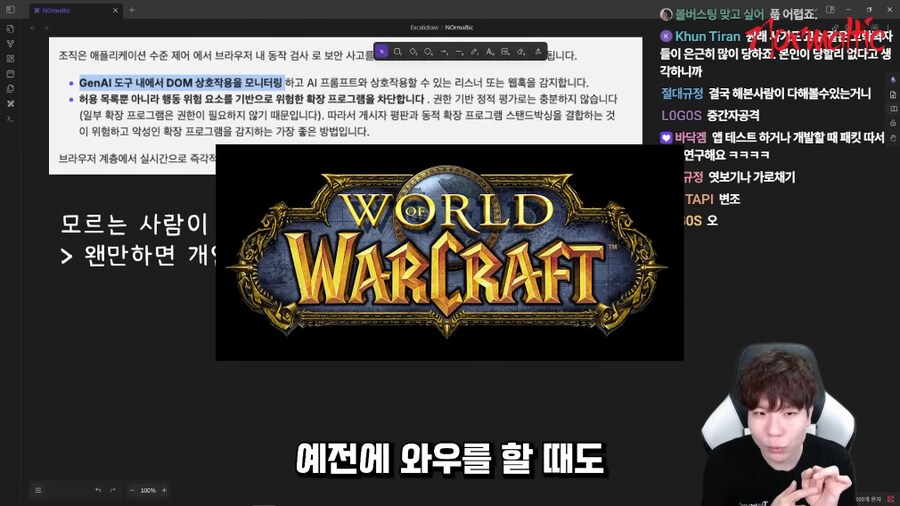
Task: Select the freedraw Pencil tool
Action: [x=475, y=52]
